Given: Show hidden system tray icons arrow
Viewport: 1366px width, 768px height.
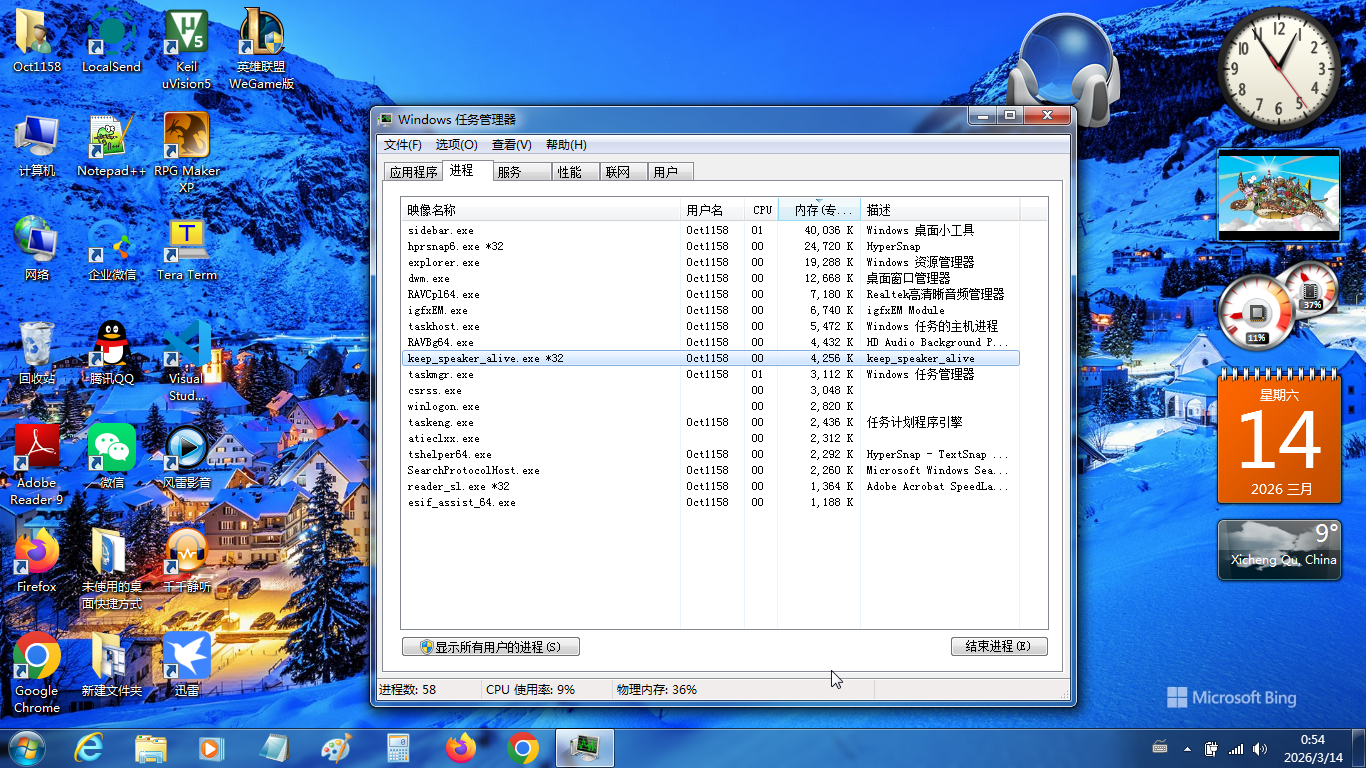Looking at the screenshot, I should point(1187,748).
